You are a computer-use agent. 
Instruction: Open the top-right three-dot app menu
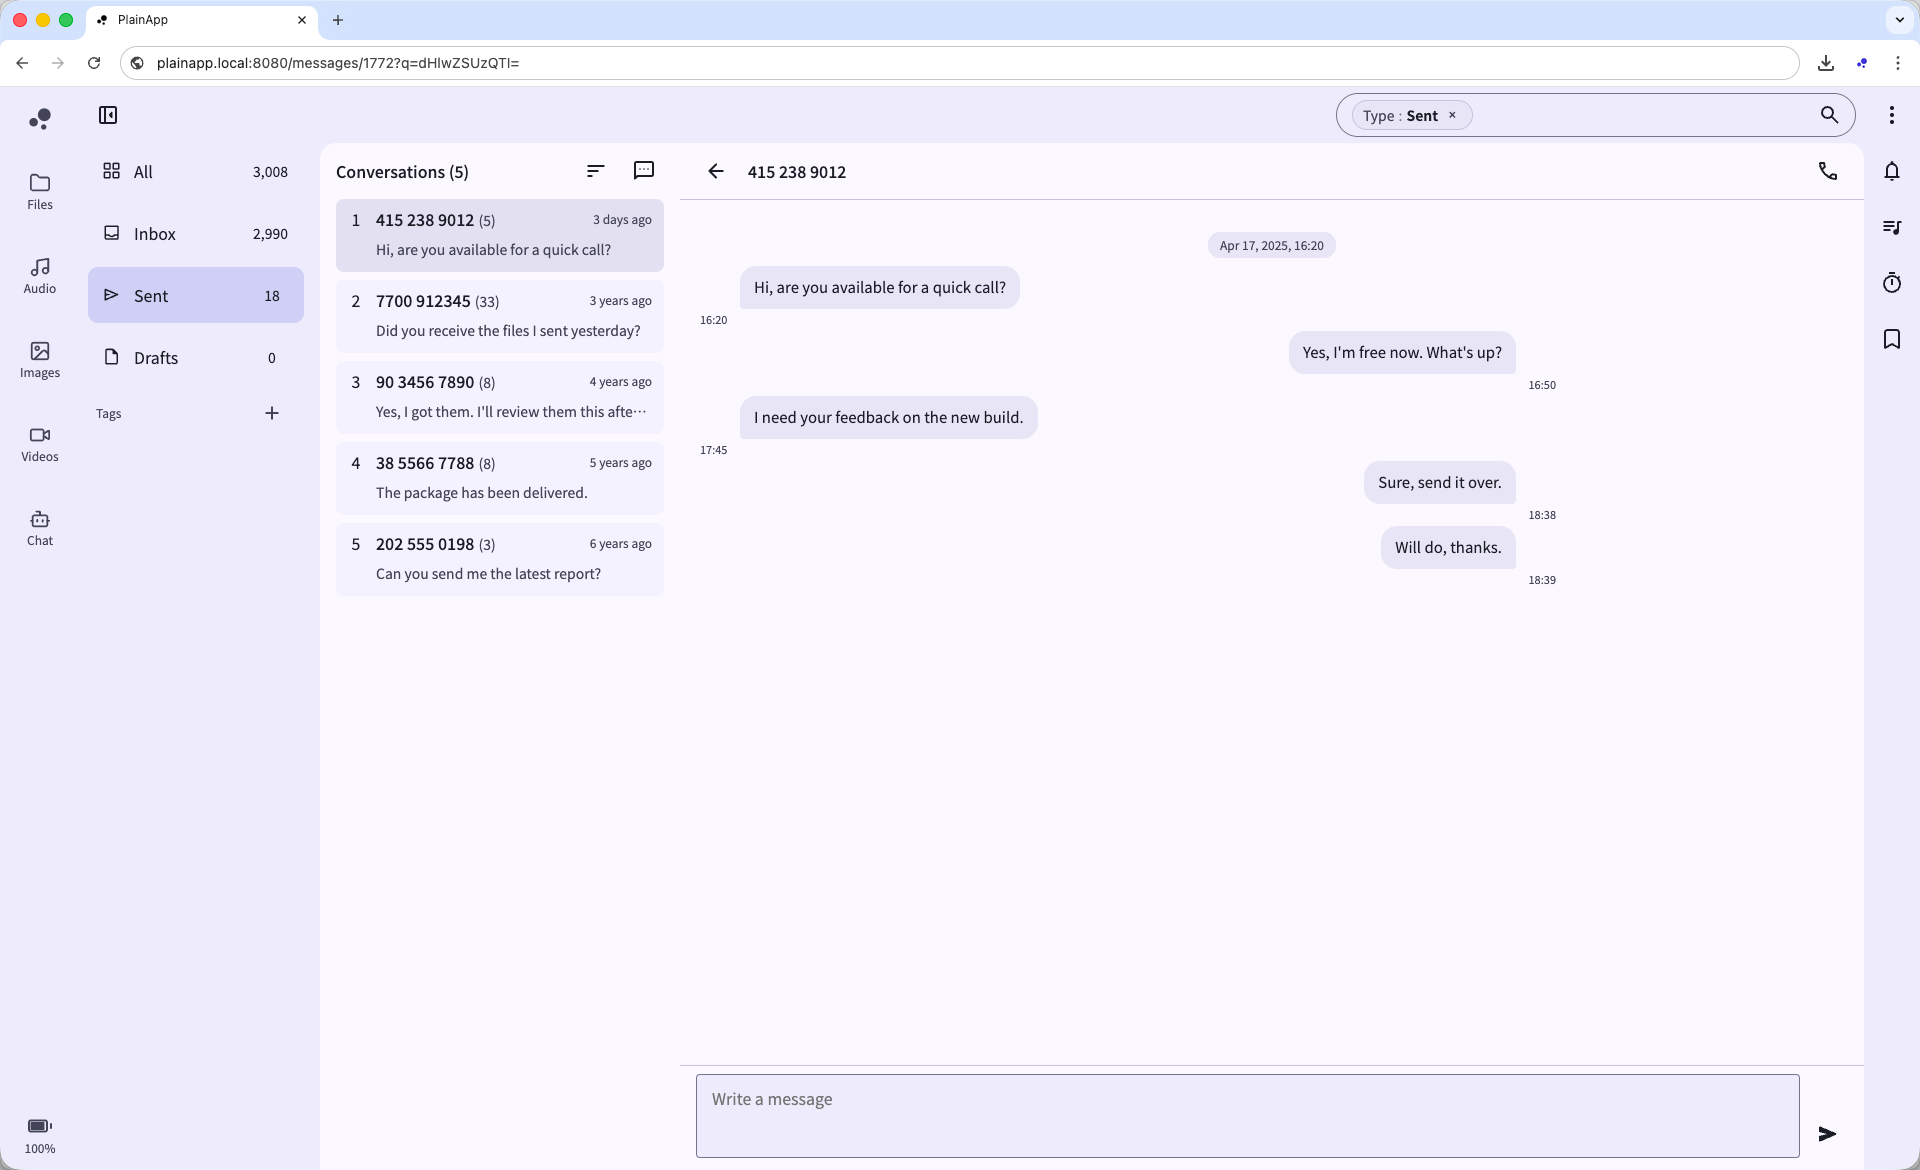1891,115
